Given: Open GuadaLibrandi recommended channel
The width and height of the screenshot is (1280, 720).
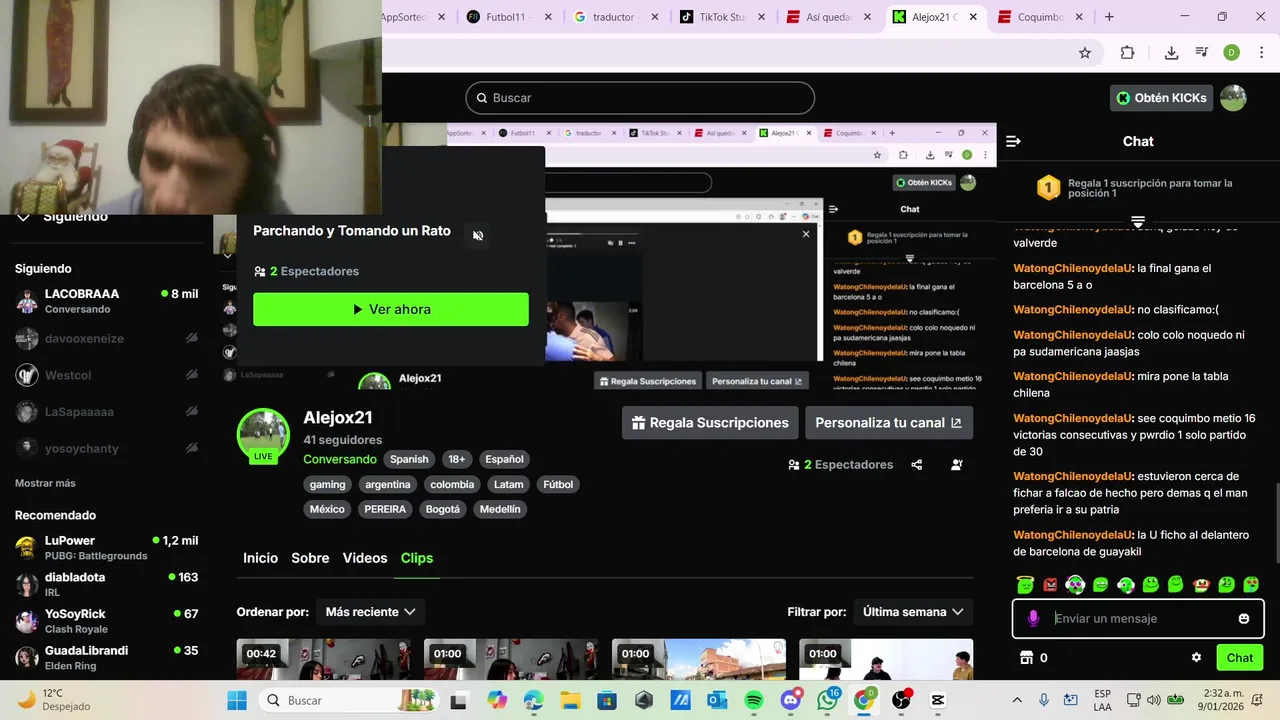Looking at the screenshot, I should tap(106, 657).
